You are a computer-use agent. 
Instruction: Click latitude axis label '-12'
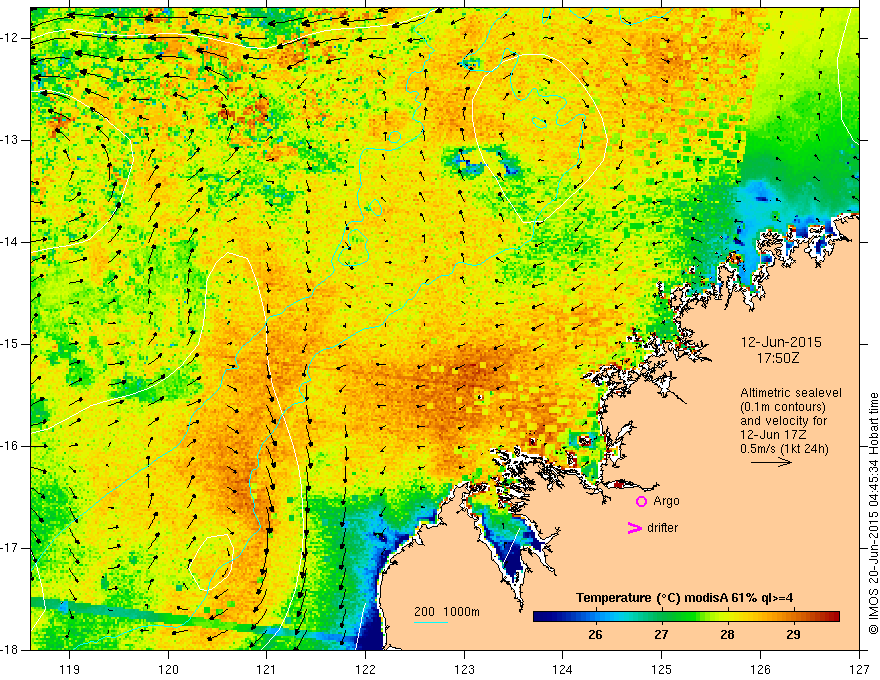click(x=10, y=38)
